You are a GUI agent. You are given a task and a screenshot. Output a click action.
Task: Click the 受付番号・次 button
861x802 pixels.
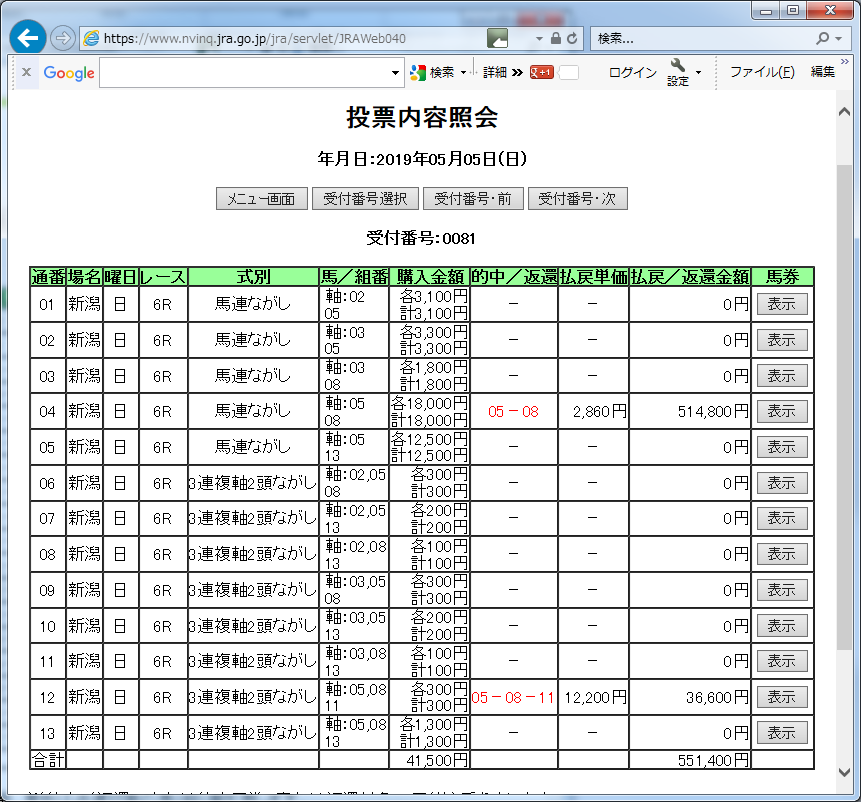(578, 199)
